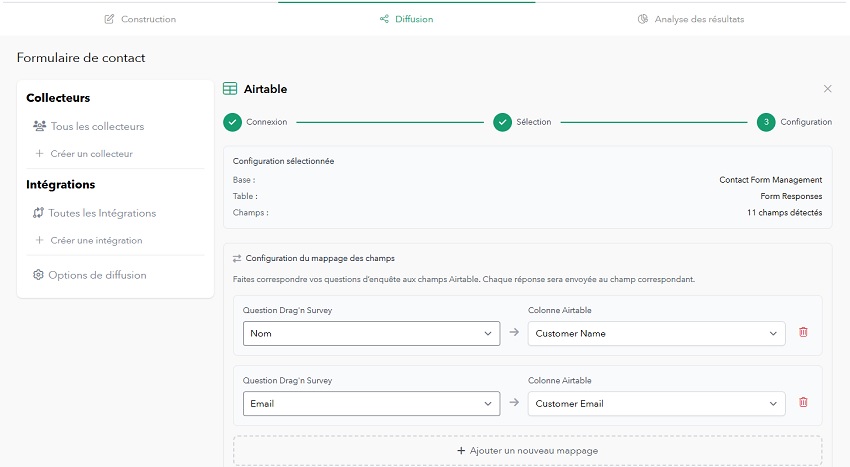This screenshot has width=850, height=467.
Task: Click Ajouter un nouveau mappage
Action: tap(527, 451)
